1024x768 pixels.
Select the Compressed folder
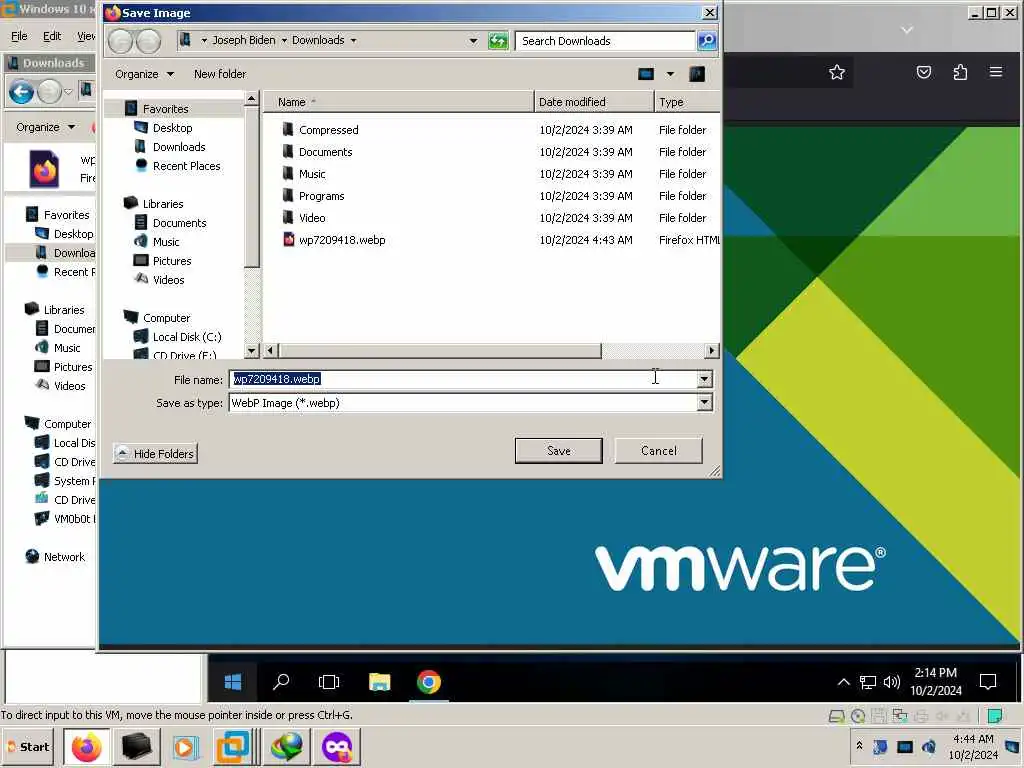pyautogui.click(x=328, y=130)
